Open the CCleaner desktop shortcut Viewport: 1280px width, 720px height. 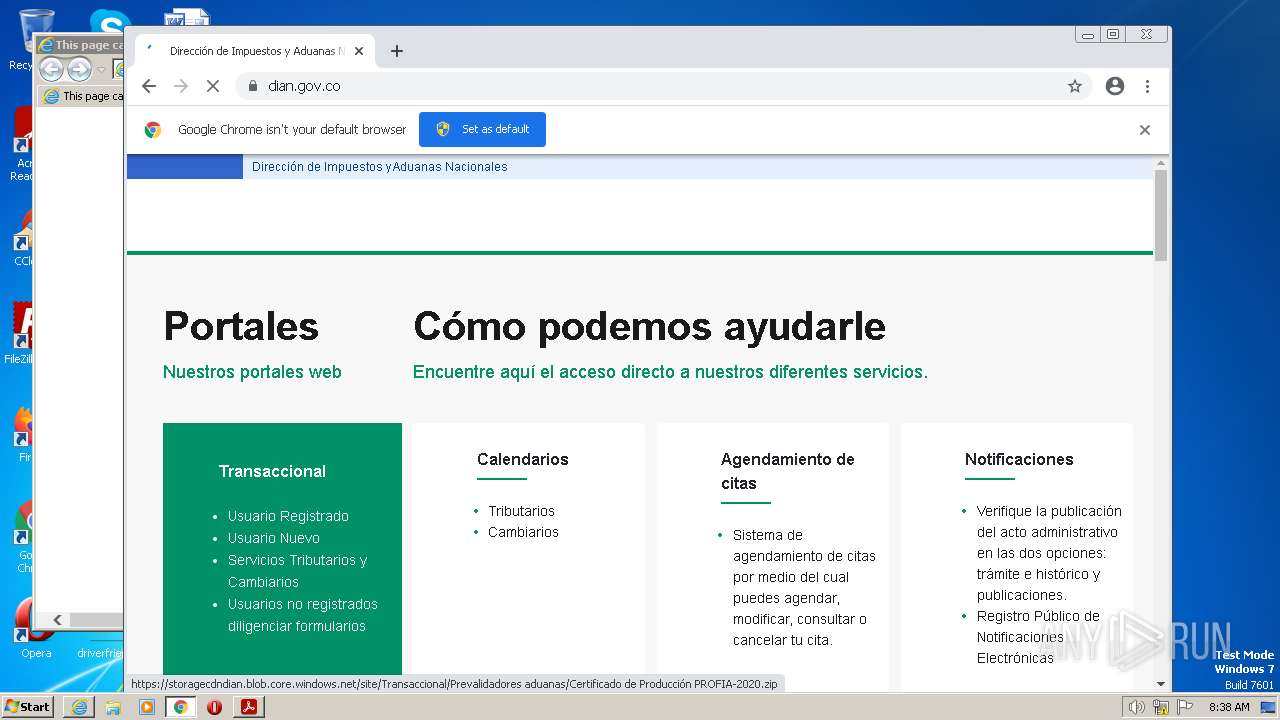point(22,238)
